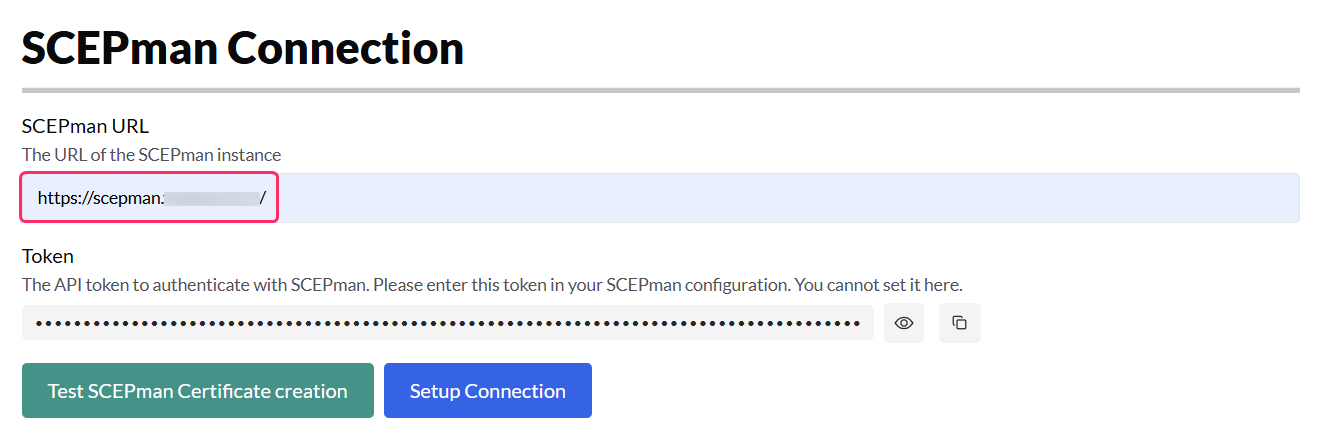Click the gray divider line below the heading
Screen dimensions: 1322x448
[660, 90]
